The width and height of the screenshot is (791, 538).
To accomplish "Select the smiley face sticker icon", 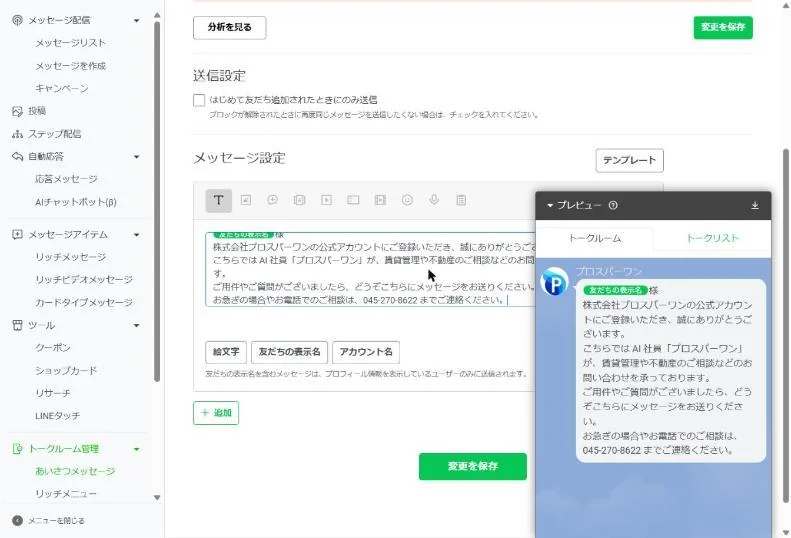I will pyautogui.click(x=407, y=200).
